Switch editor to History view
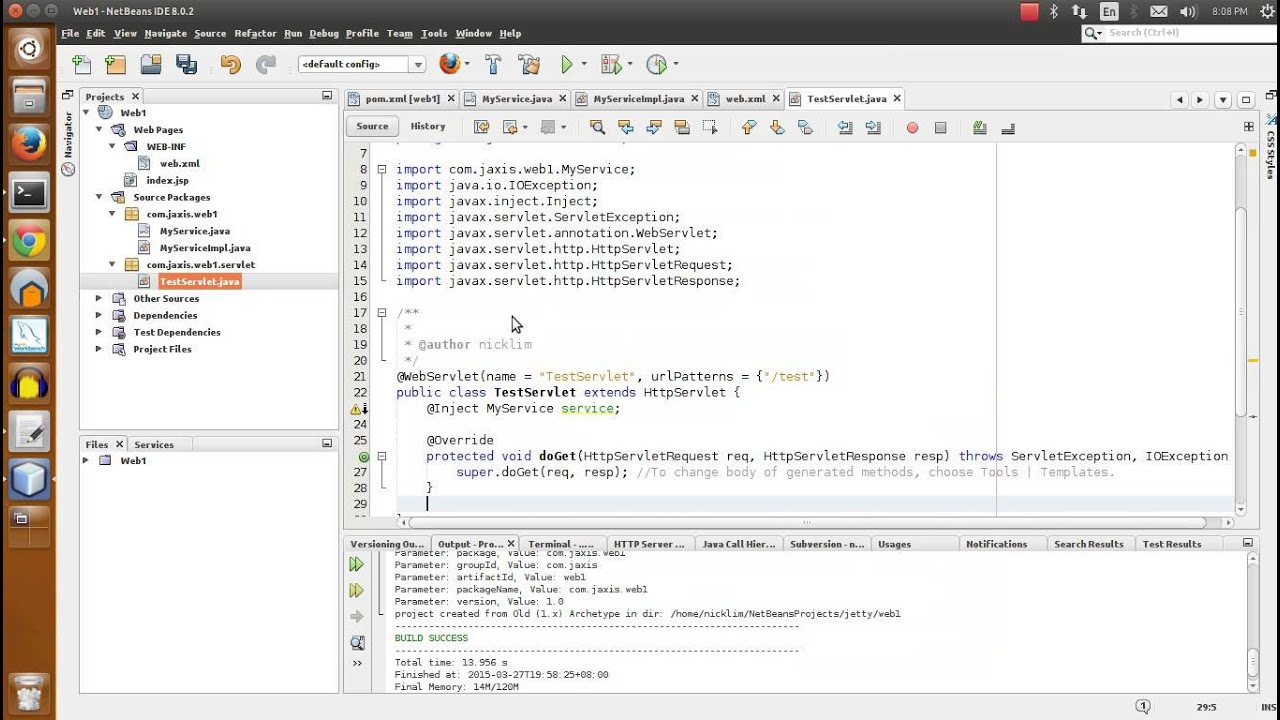This screenshot has width=1280, height=720. (x=427, y=127)
